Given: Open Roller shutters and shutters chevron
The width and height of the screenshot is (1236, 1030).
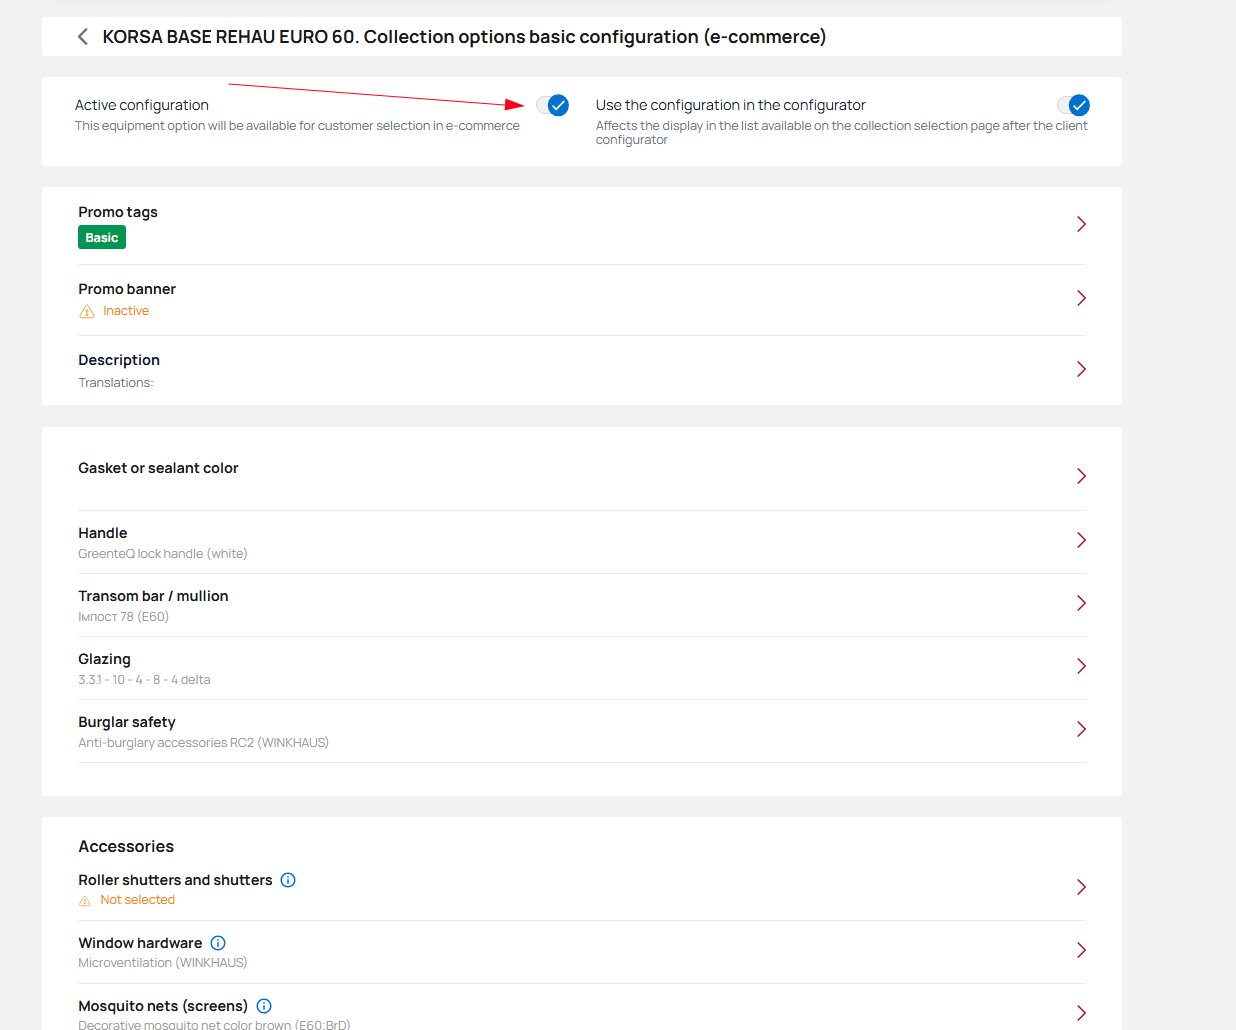Looking at the screenshot, I should (x=1081, y=887).
